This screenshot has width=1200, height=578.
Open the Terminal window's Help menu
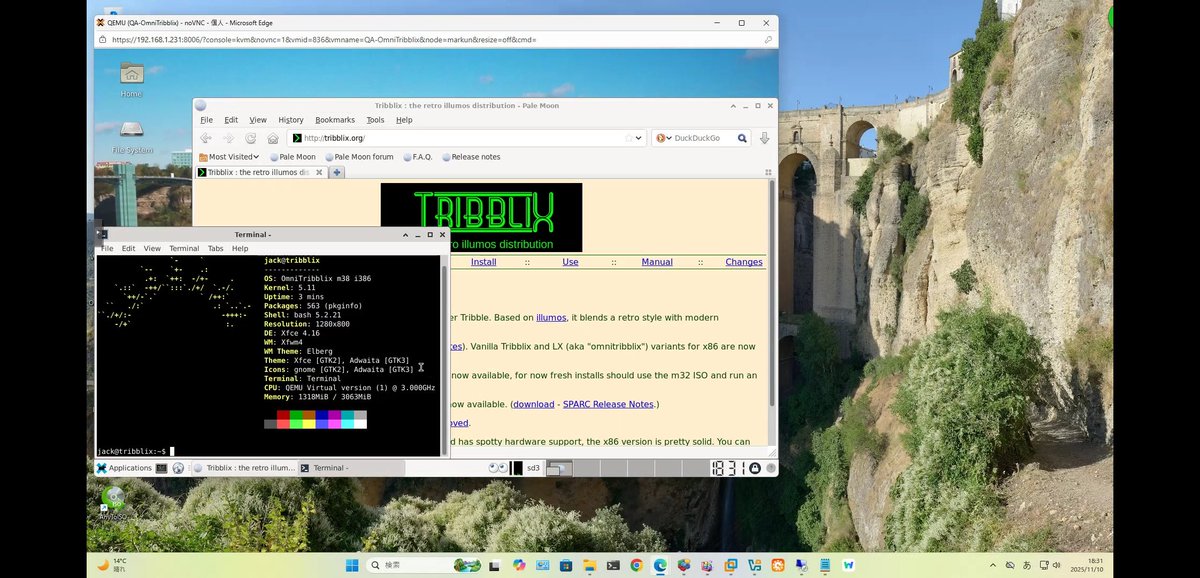point(240,248)
